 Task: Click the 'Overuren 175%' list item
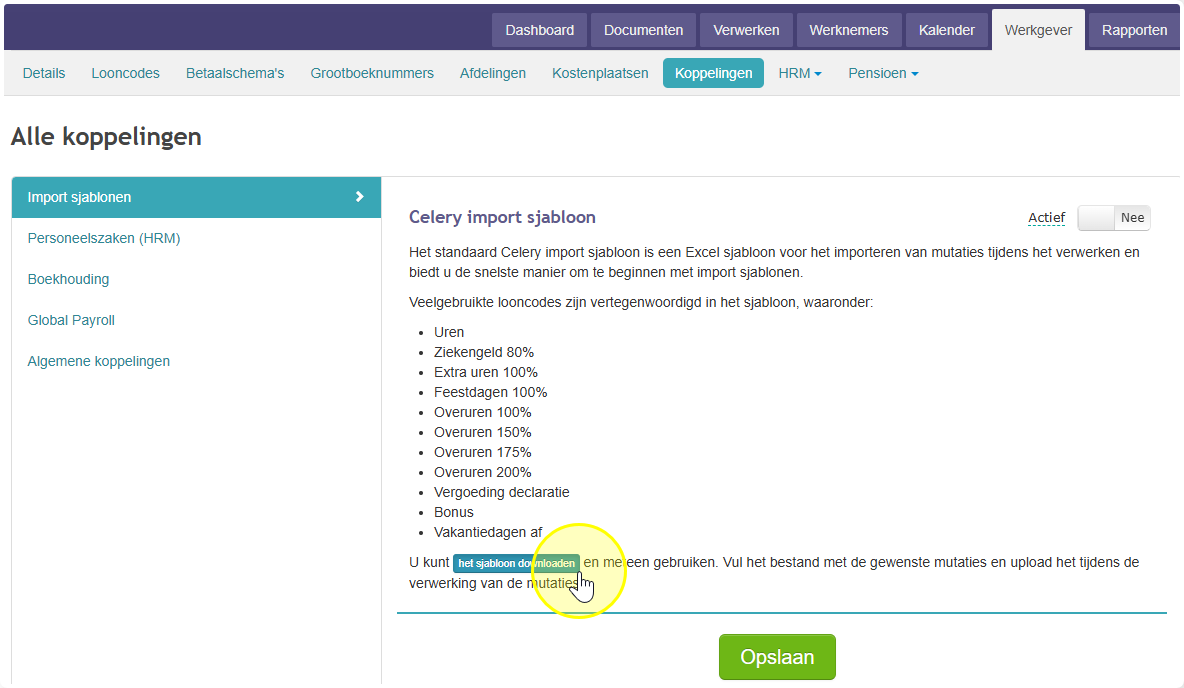click(483, 452)
